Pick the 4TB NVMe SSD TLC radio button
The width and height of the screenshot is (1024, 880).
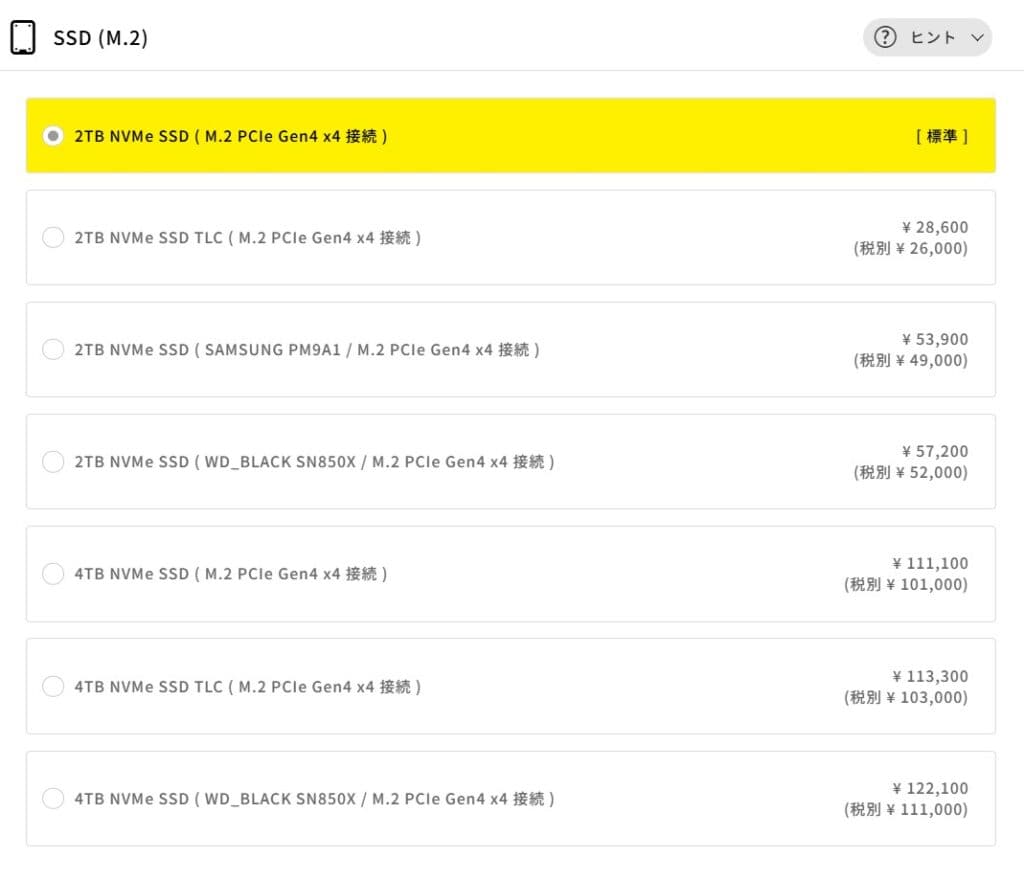click(x=53, y=687)
